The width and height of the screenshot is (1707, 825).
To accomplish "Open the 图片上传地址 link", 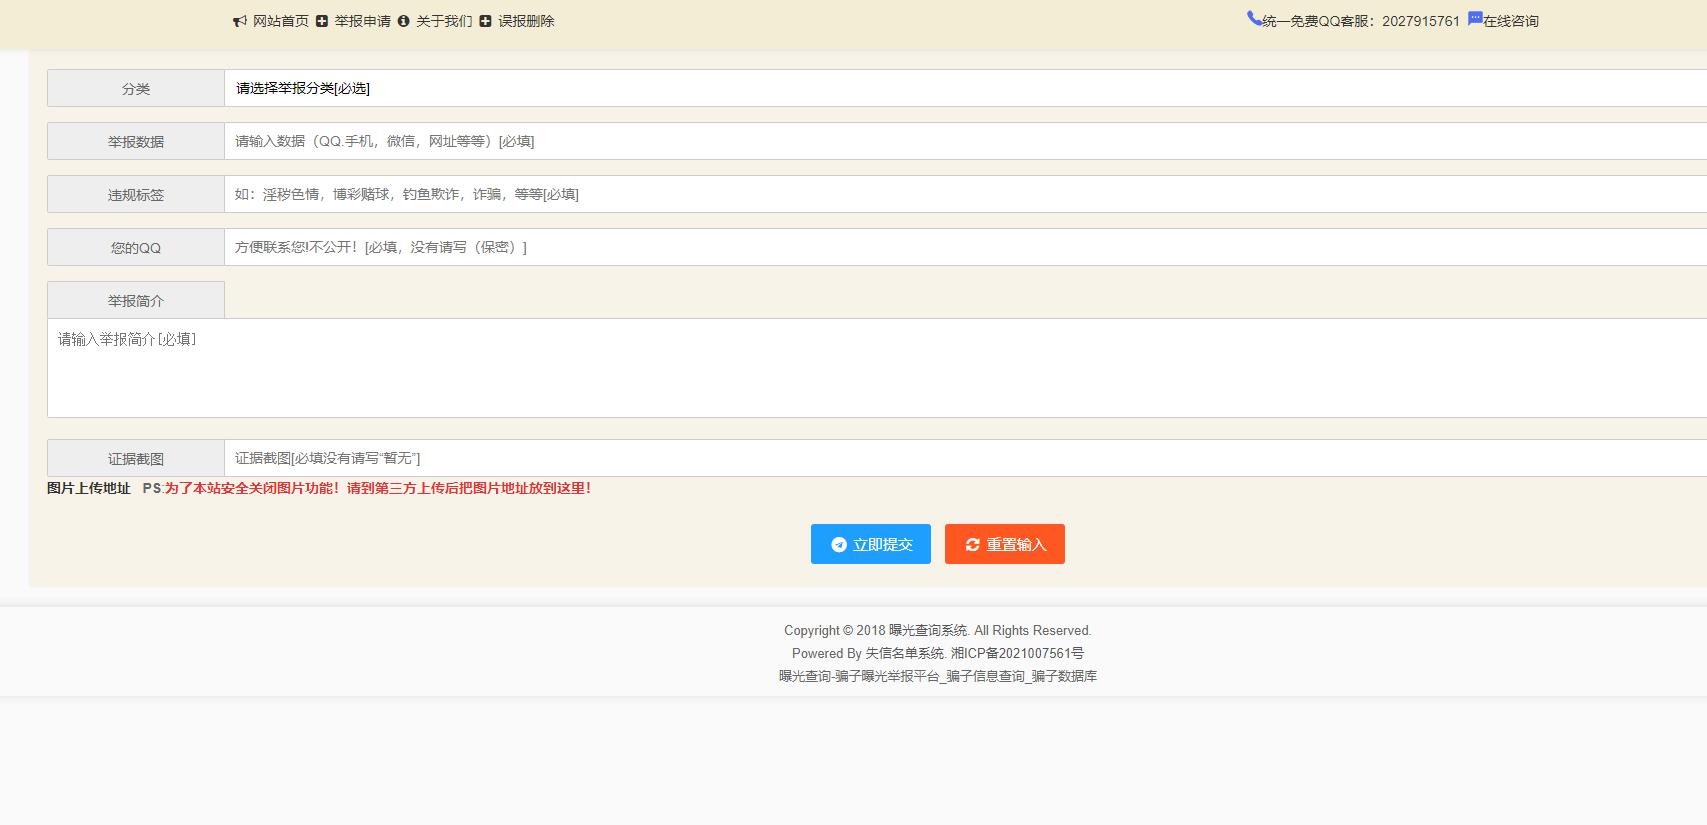I will click(89, 488).
